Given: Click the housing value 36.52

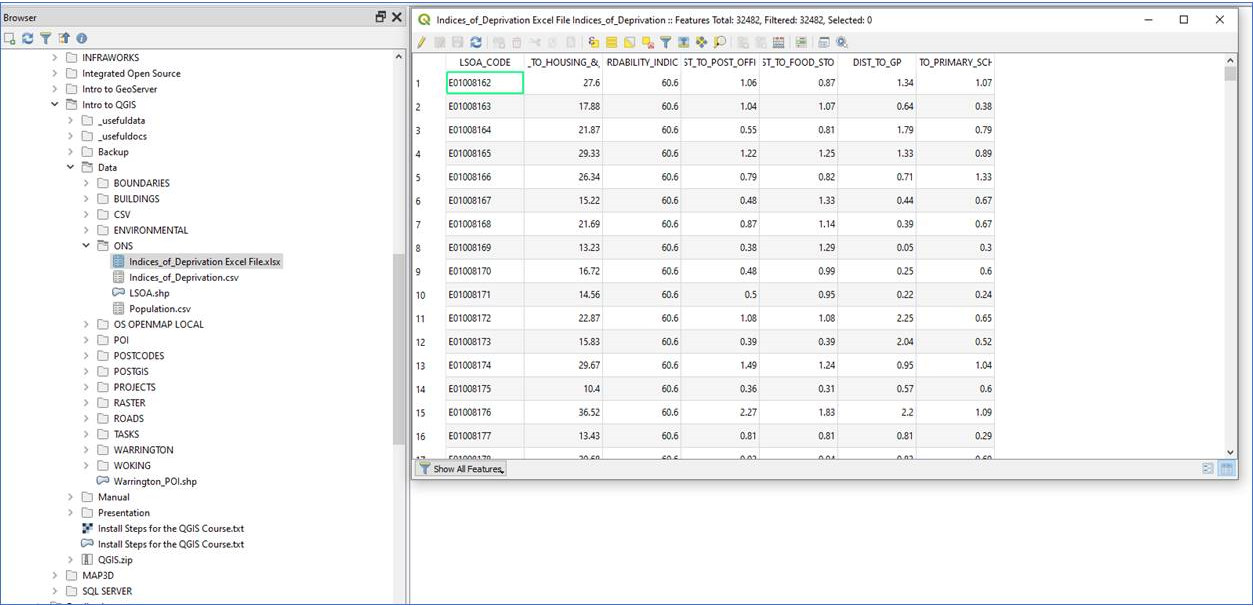Looking at the screenshot, I should [x=563, y=413].
